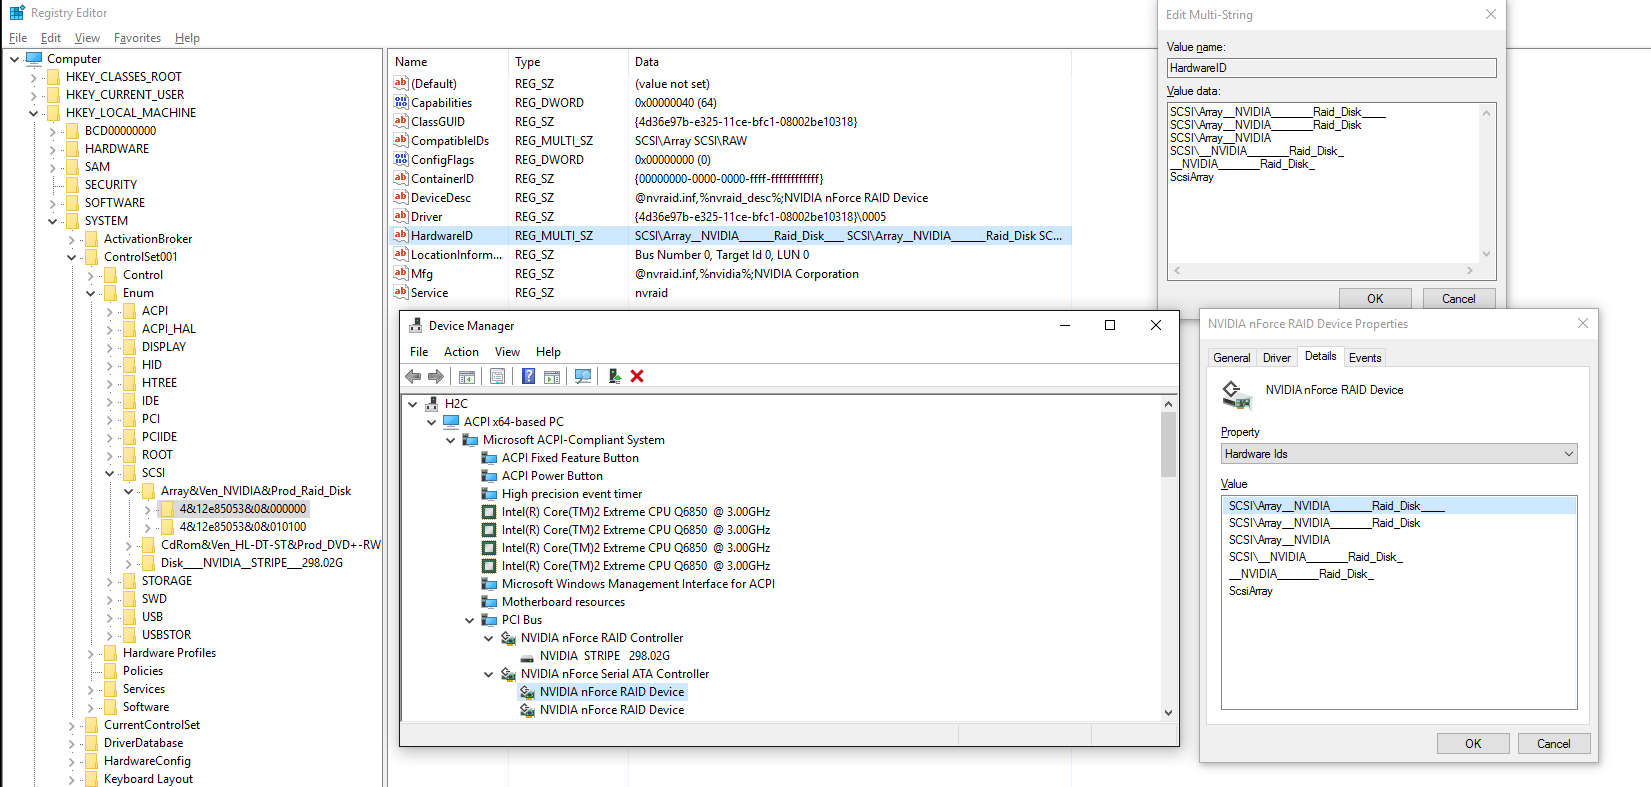Click scroll-down arrow in Device Manager tree

tap(1168, 713)
